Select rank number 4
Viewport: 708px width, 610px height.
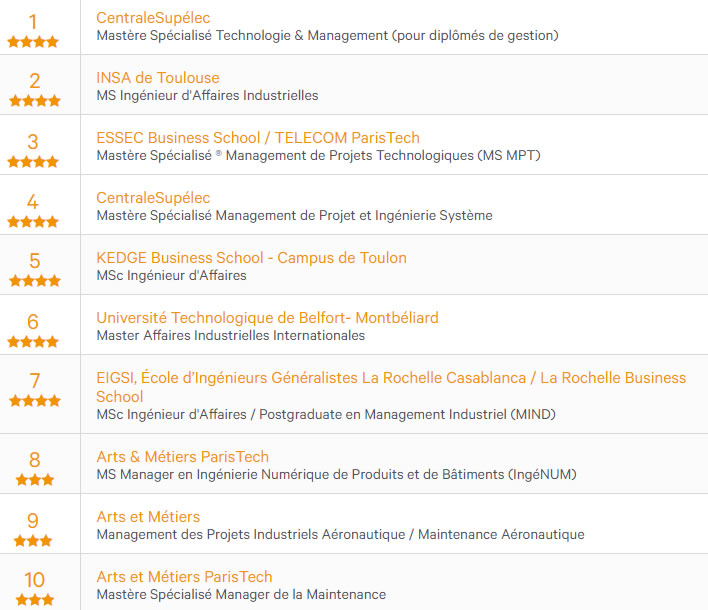coord(33,202)
